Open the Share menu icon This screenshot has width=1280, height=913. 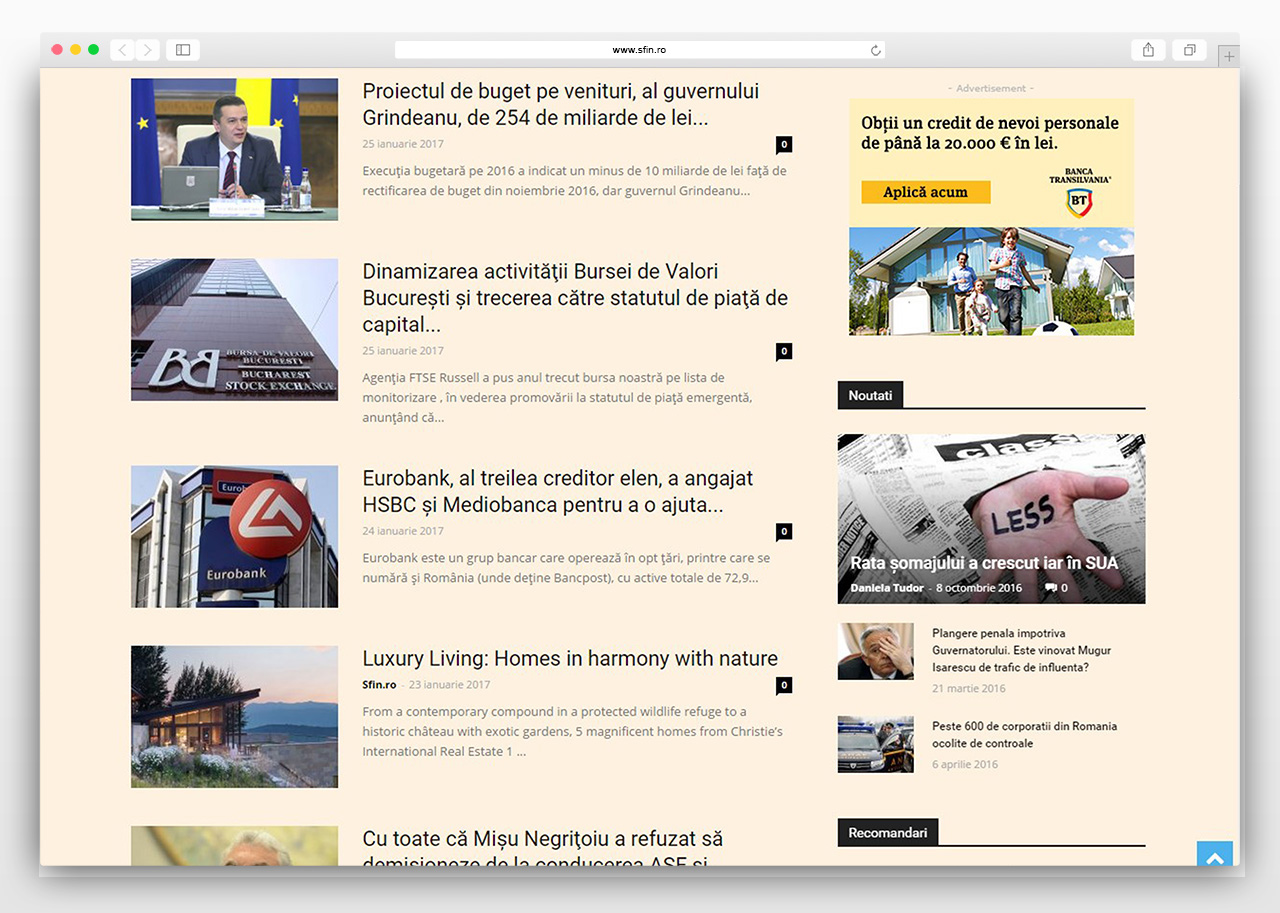pyautogui.click(x=1148, y=50)
